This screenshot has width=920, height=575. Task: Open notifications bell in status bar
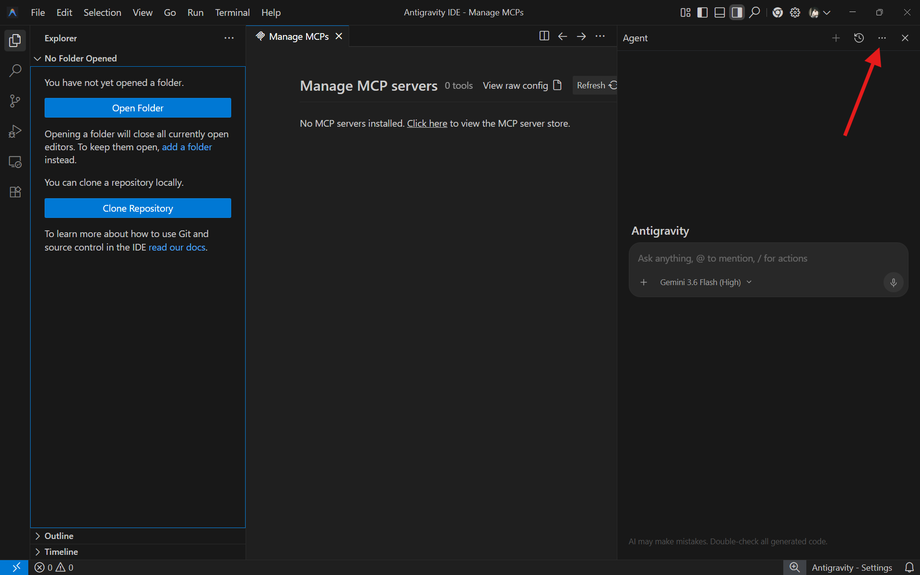(909, 567)
